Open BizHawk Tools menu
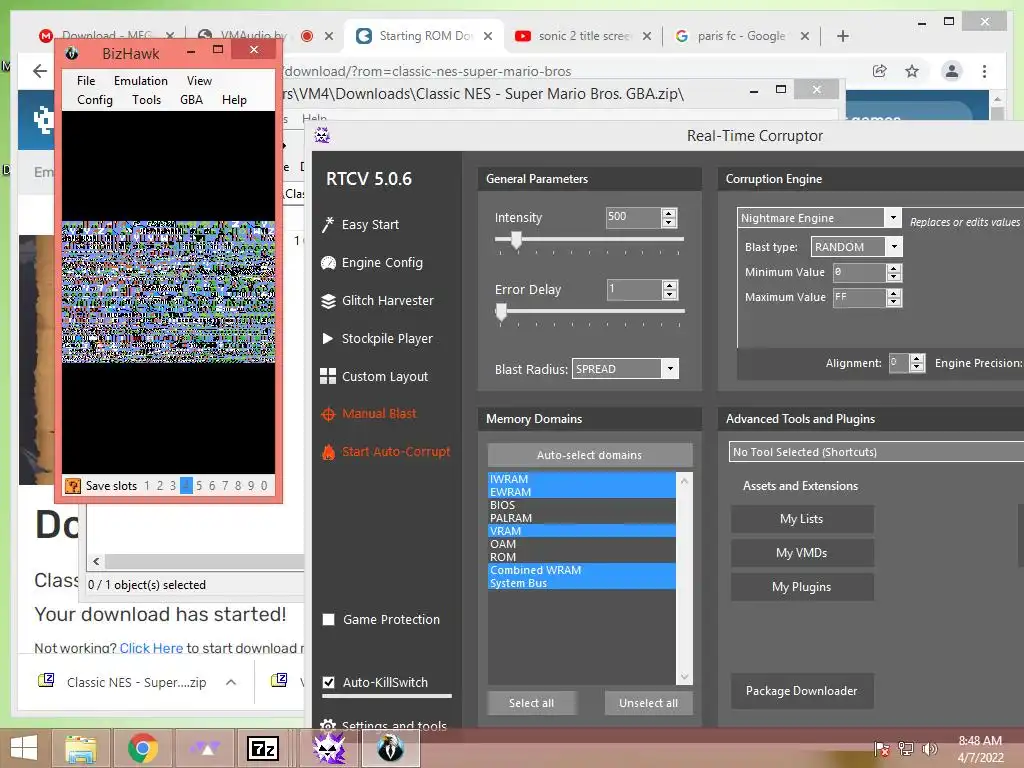The width and height of the screenshot is (1024, 768). (x=146, y=100)
